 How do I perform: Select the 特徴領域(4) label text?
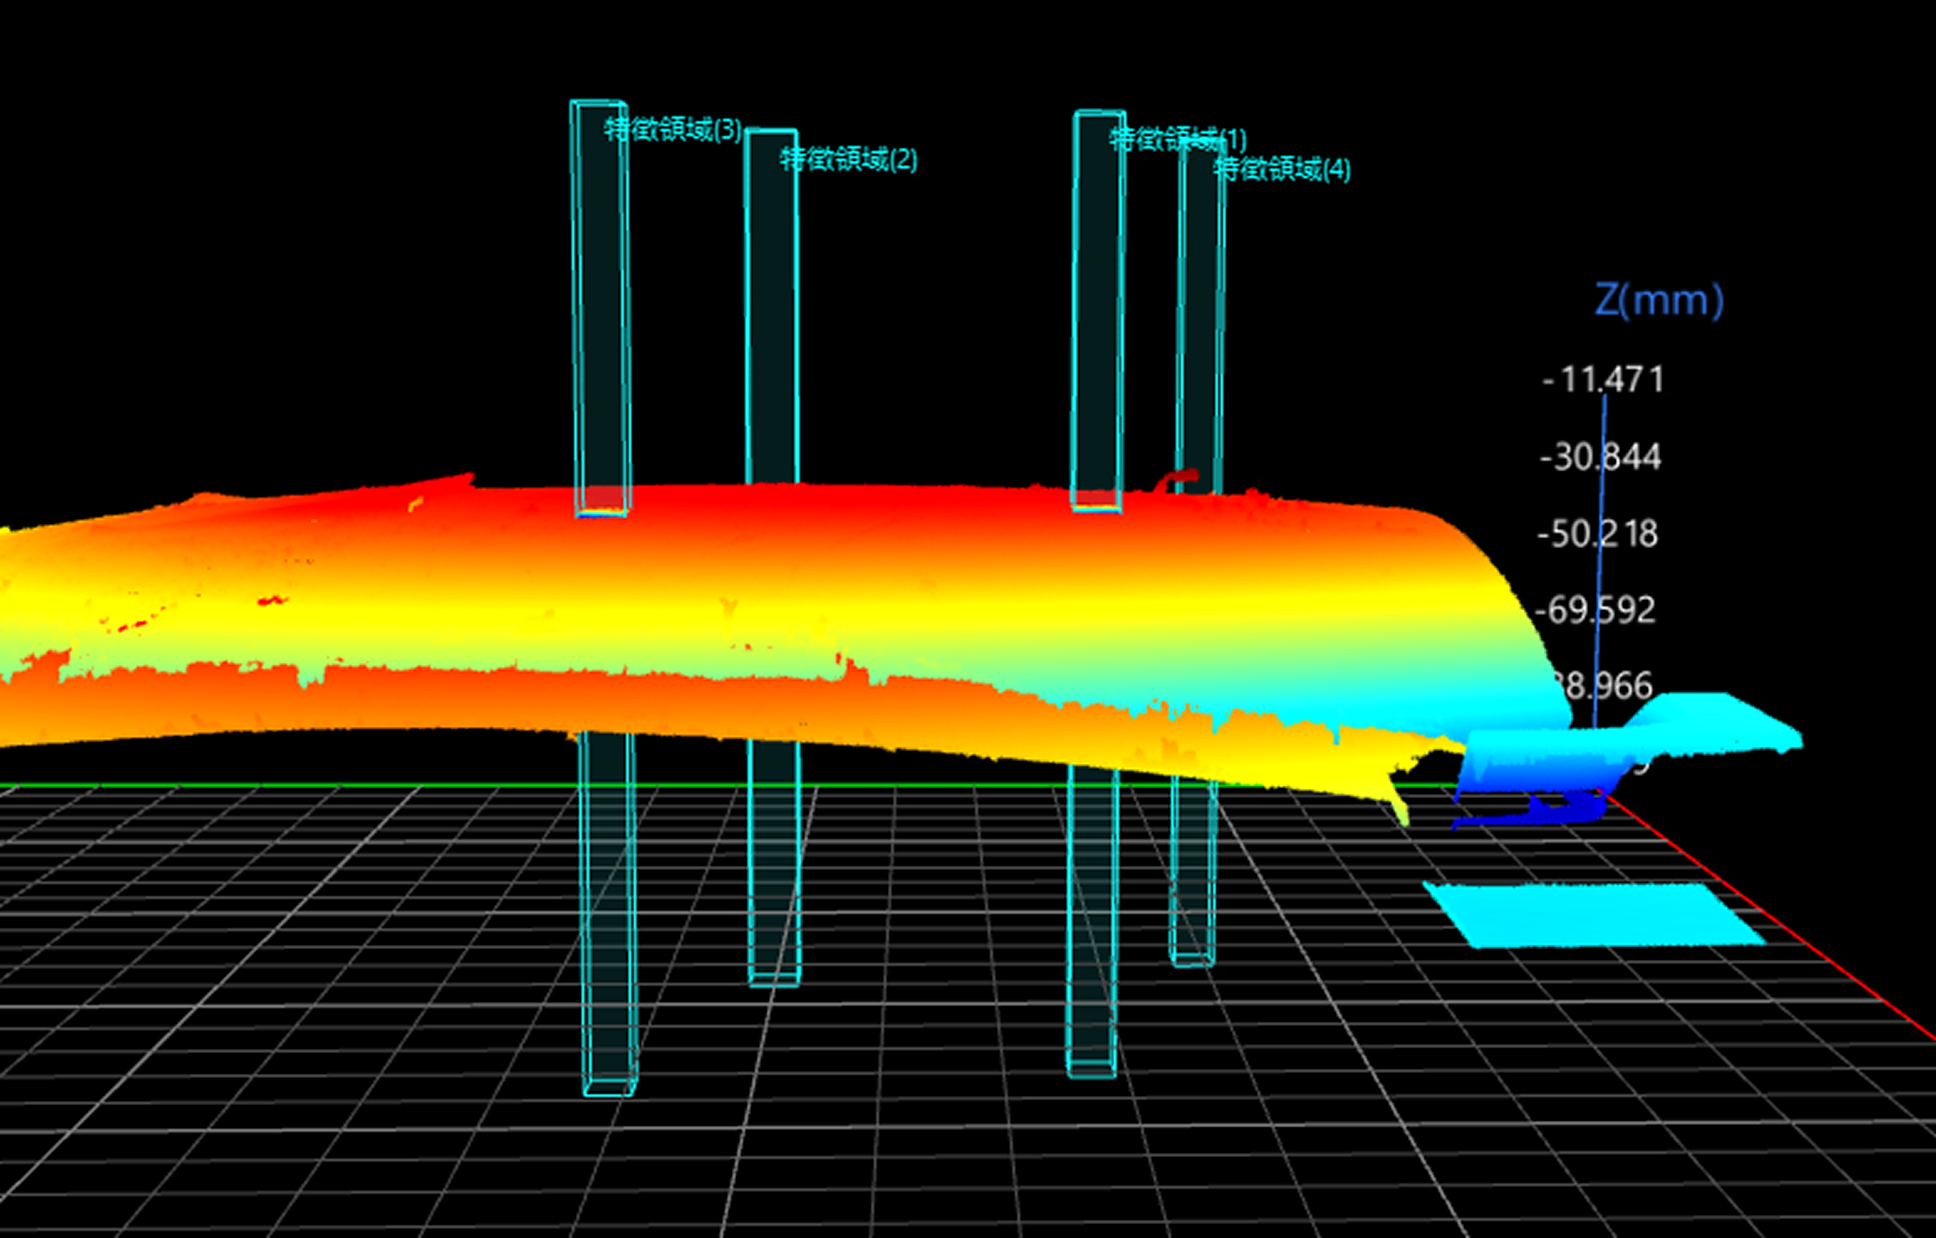pos(1281,168)
